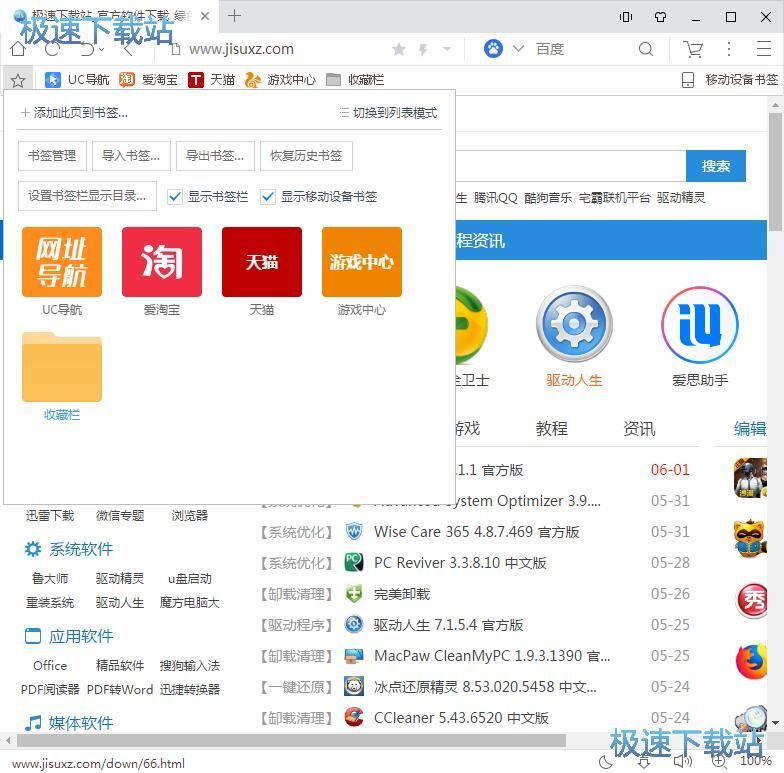Run search with magnifier icon
The image size is (784, 773).
click(x=646, y=49)
